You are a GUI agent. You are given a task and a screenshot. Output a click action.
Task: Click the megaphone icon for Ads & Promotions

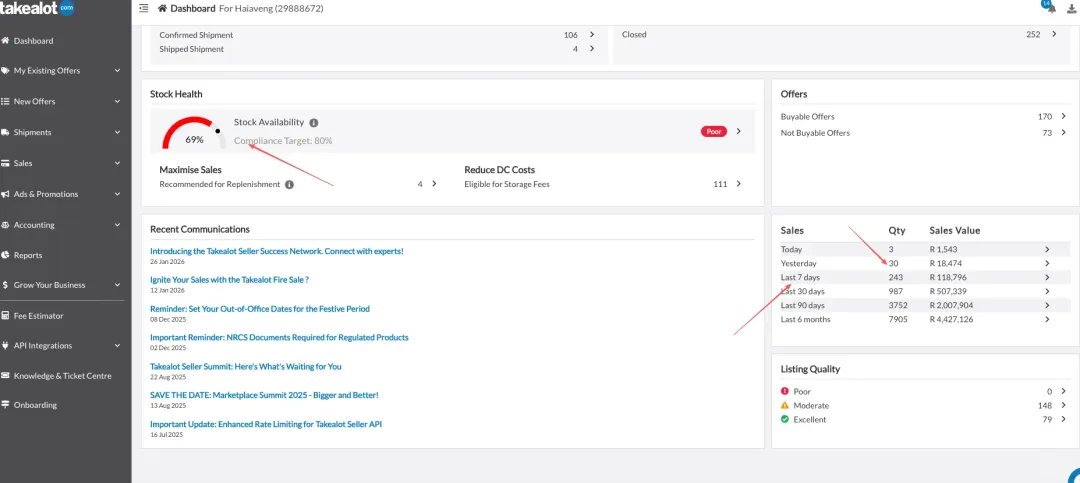click(6, 194)
